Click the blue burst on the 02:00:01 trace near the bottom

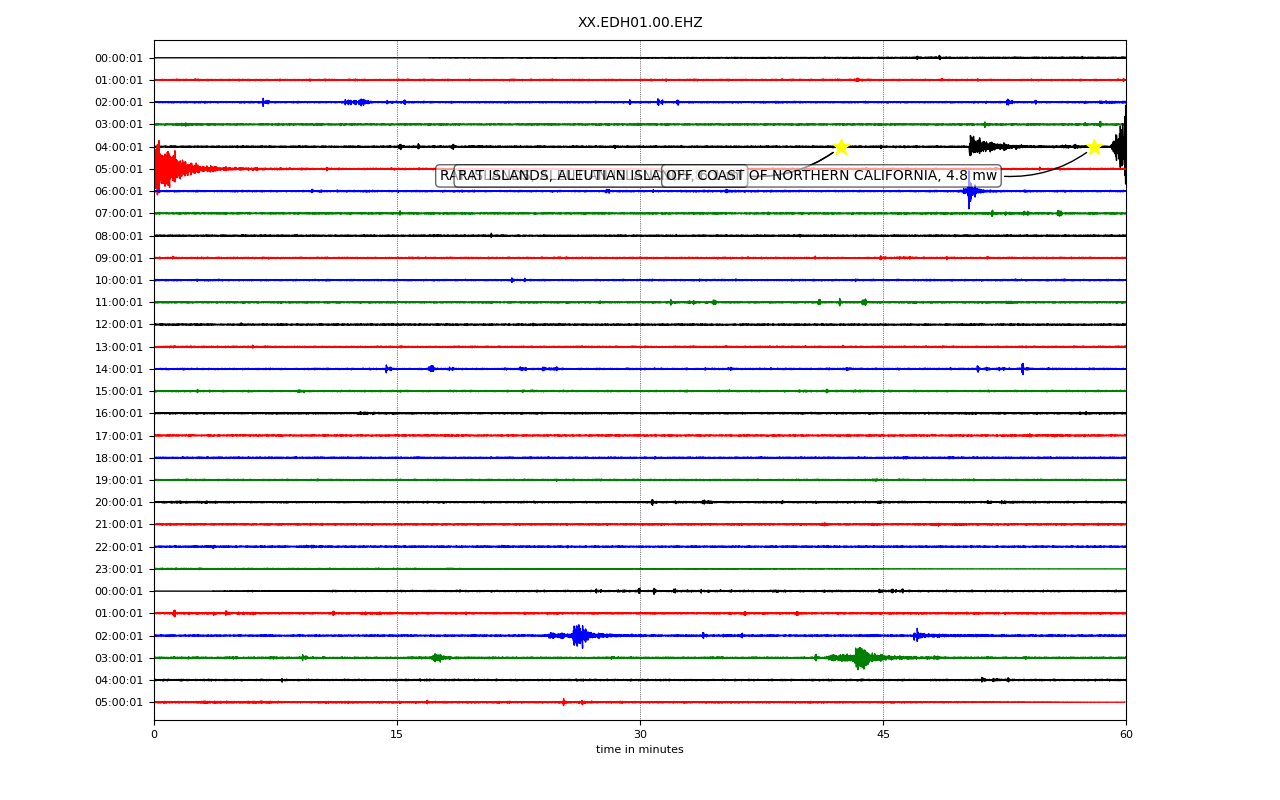click(x=579, y=635)
